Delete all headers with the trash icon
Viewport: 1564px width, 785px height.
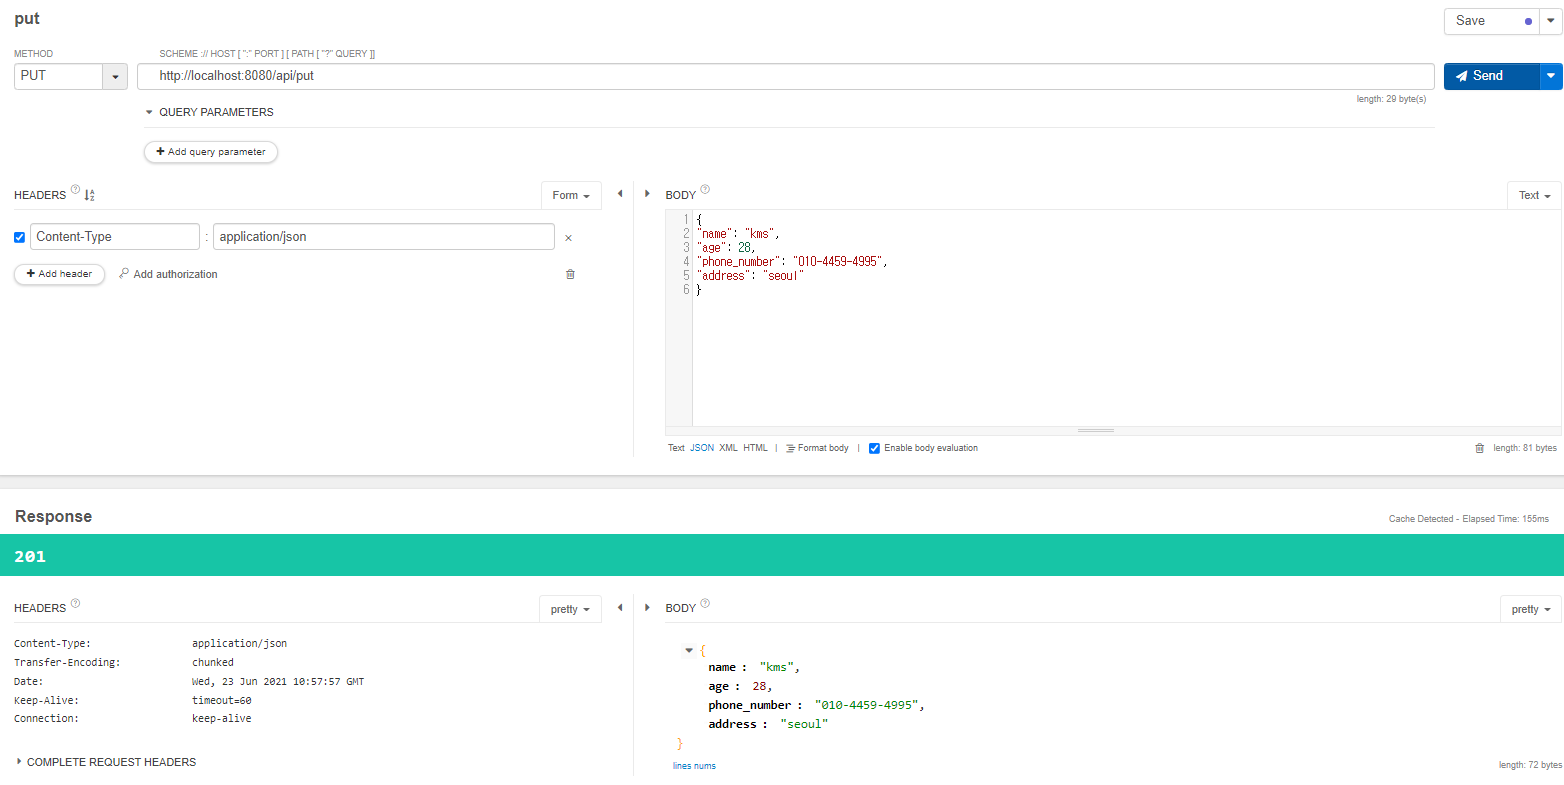pyautogui.click(x=570, y=274)
